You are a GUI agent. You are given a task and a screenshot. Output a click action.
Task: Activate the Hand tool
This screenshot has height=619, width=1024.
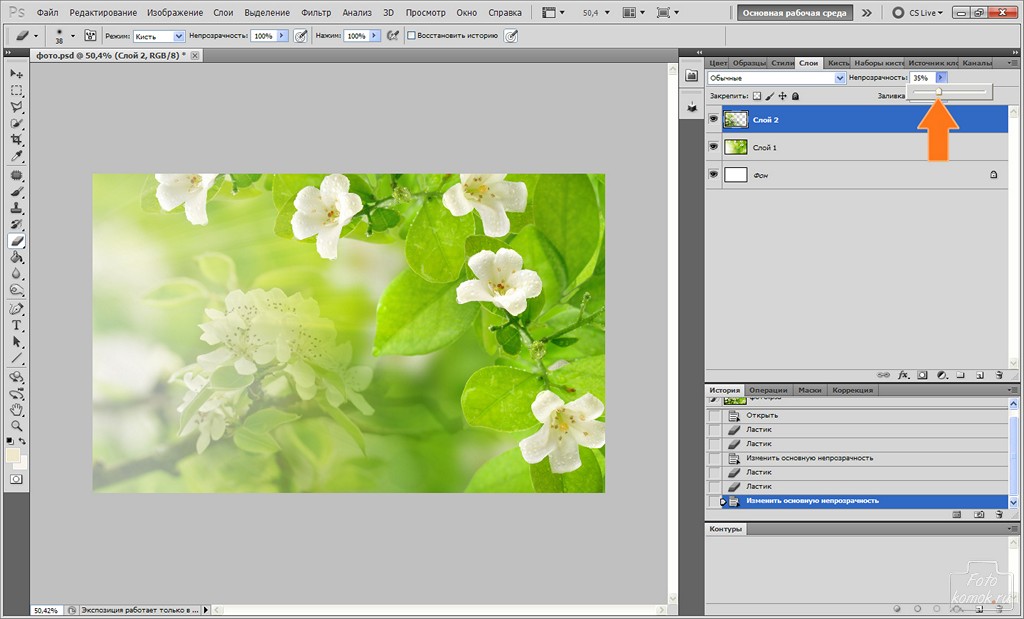point(17,409)
